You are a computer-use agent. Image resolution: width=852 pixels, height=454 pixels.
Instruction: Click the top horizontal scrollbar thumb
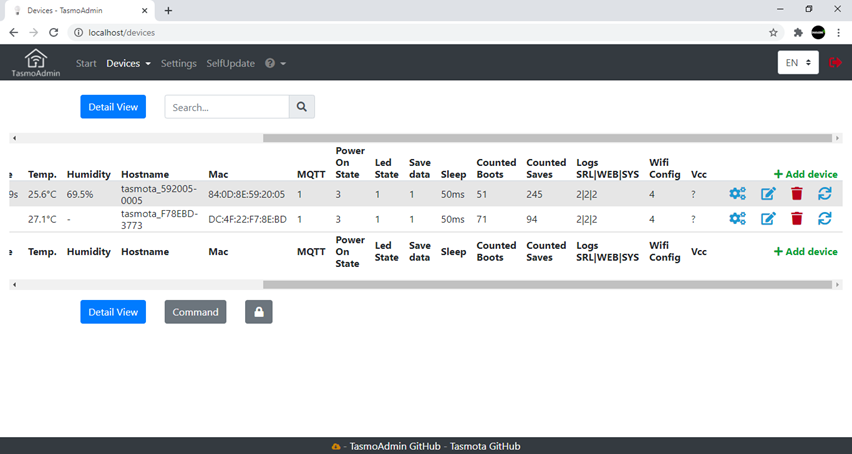tap(547, 138)
